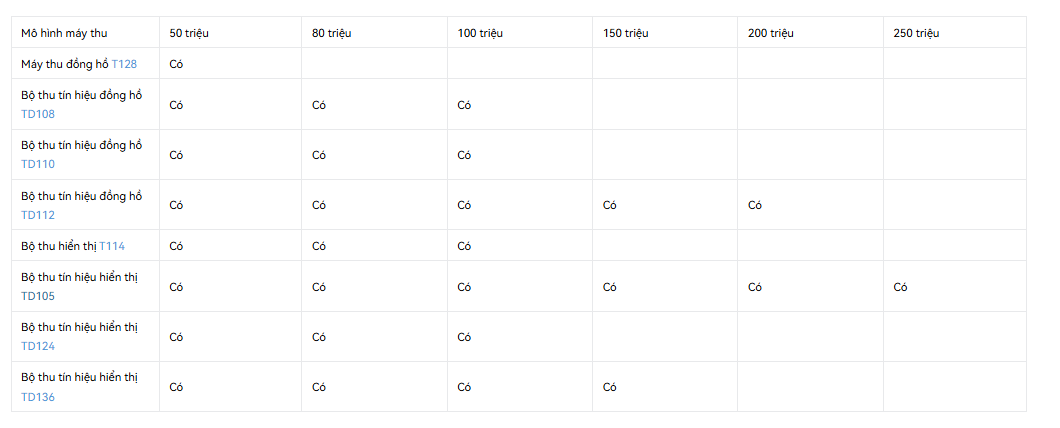Open the T114 display receiver link
1060x428 pixels.
(x=112, y=246)
